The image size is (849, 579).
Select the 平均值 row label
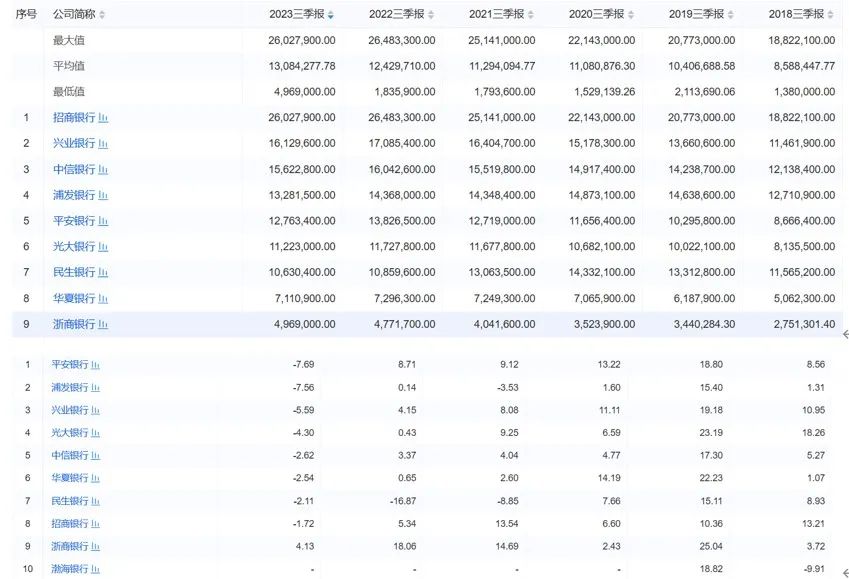pos(69,66)
